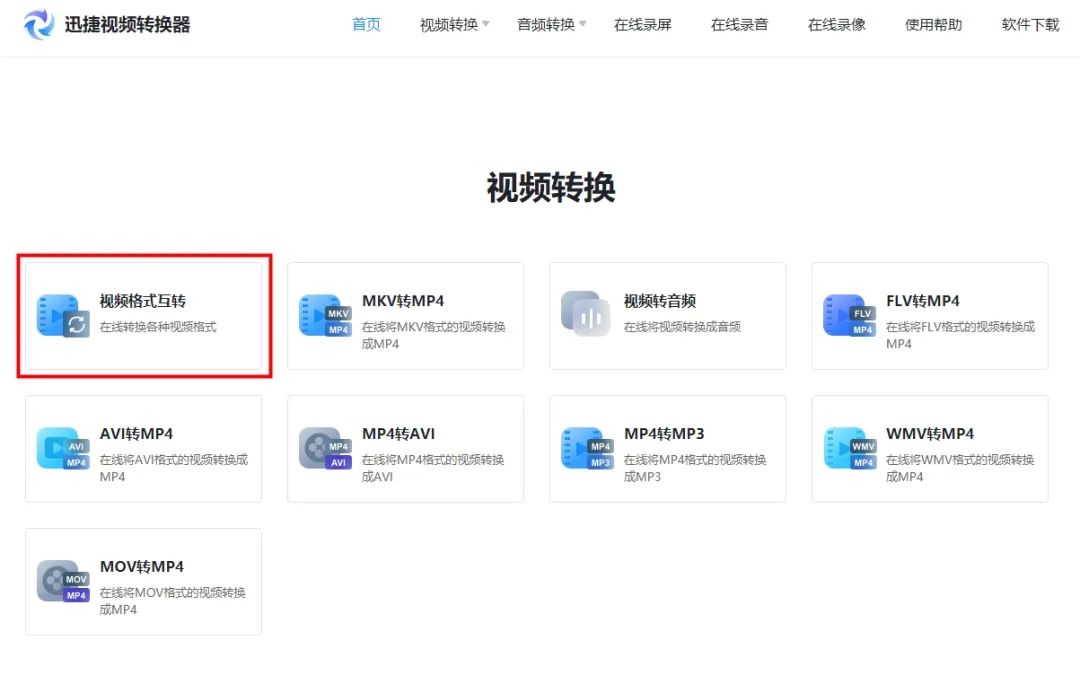Open the AVI转MP4 title link
The height and width of the screenshot is (693, 1080).
click(136, 434)
